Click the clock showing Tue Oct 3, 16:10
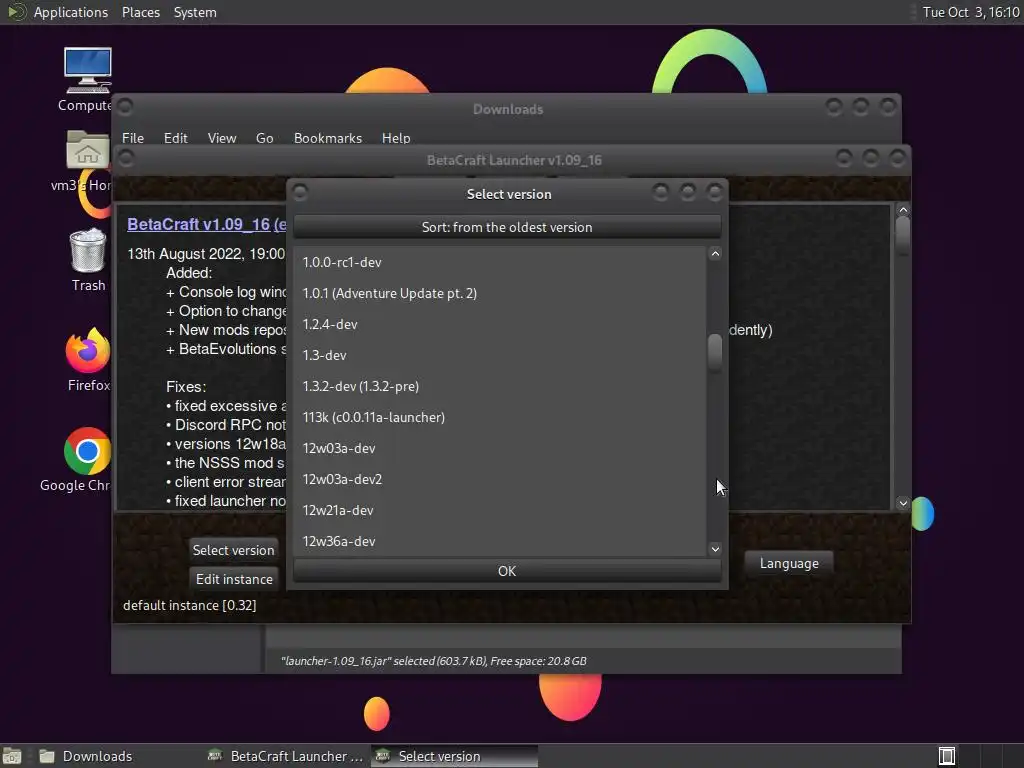This screenshot has height=768, width=1024. 970,12
